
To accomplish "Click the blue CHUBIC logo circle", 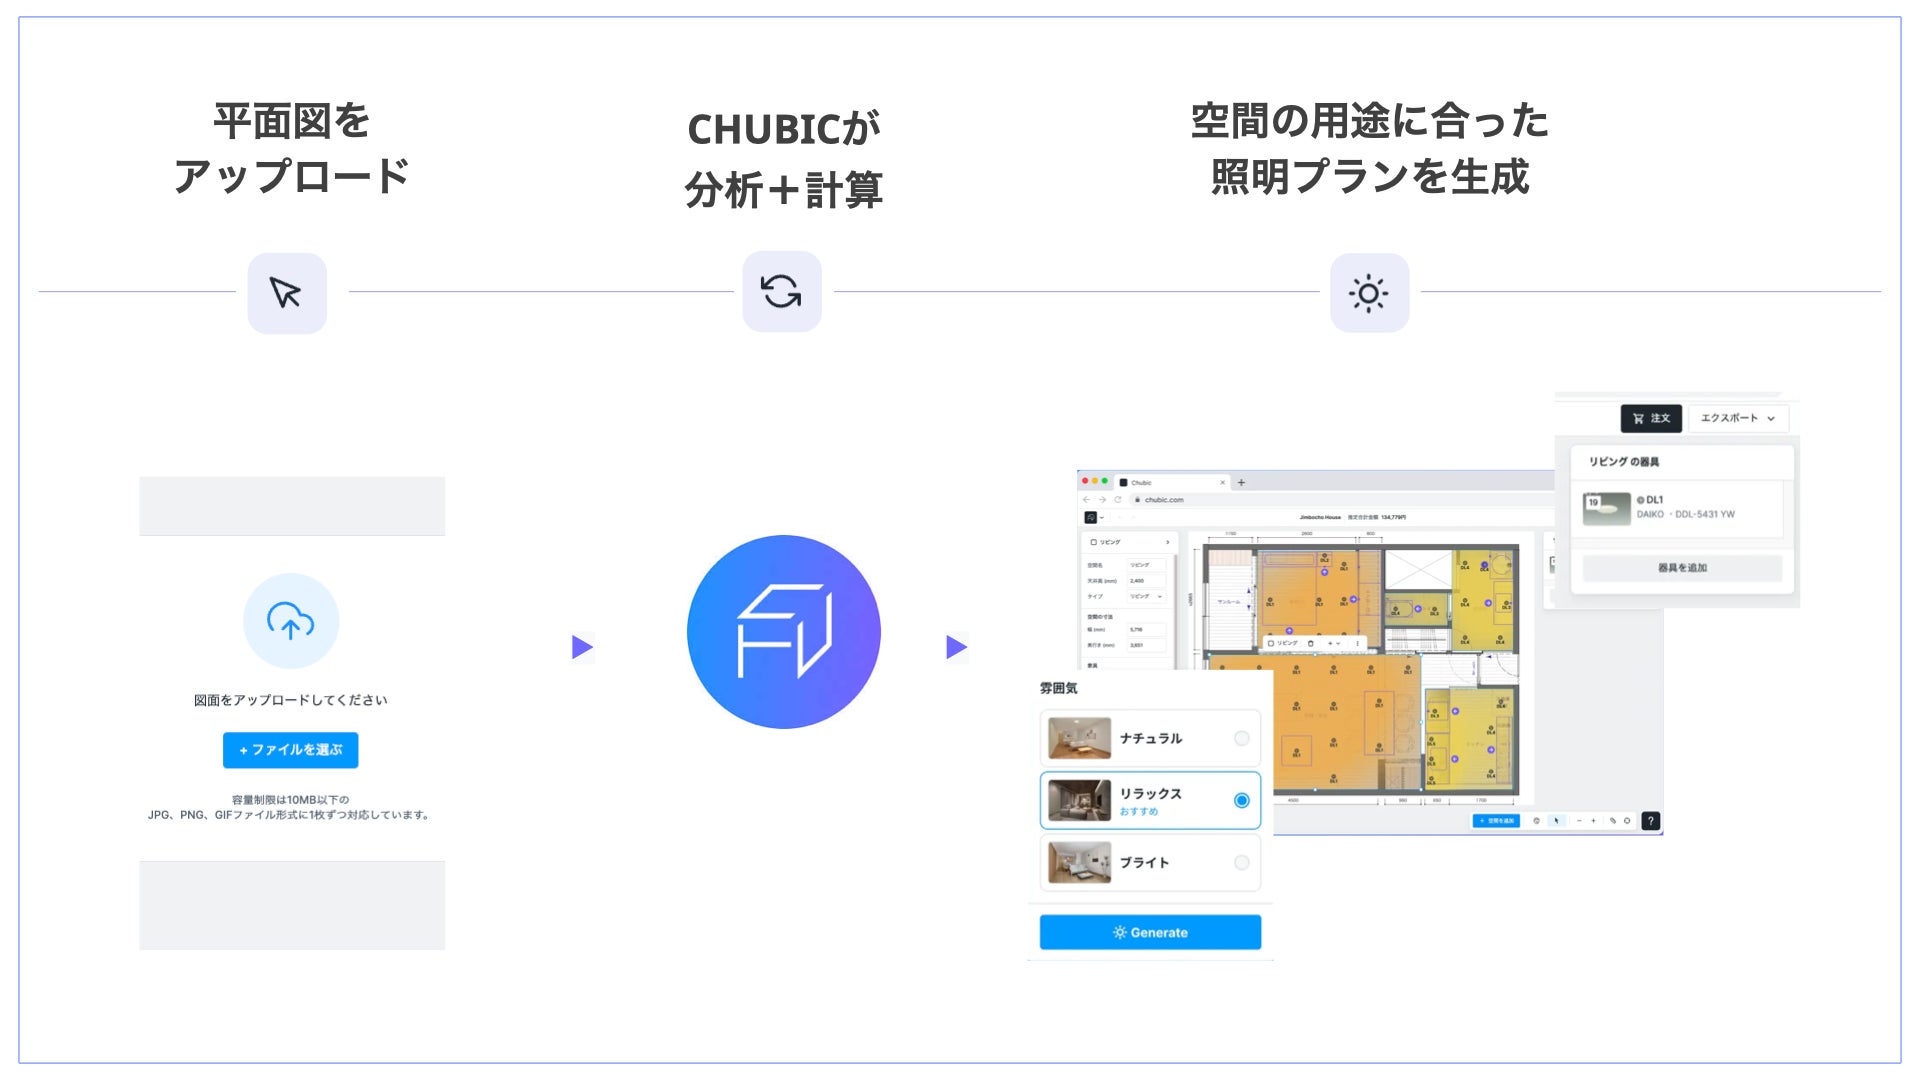I will [783, 632].
